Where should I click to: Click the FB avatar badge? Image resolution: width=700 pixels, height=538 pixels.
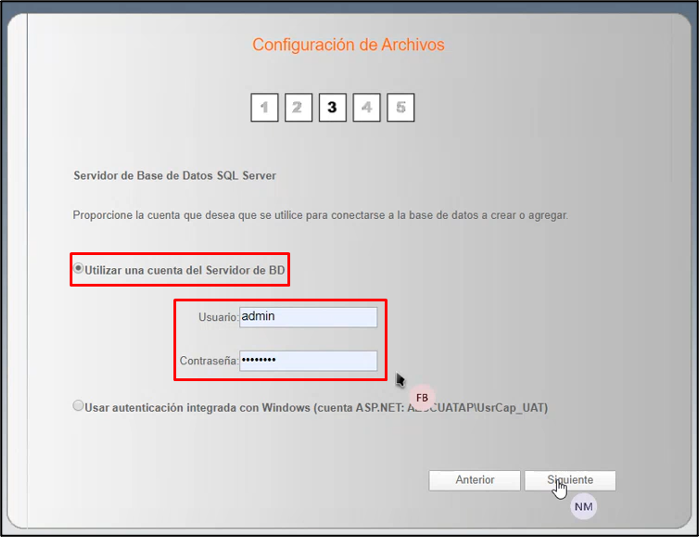(x=422, y=397)
